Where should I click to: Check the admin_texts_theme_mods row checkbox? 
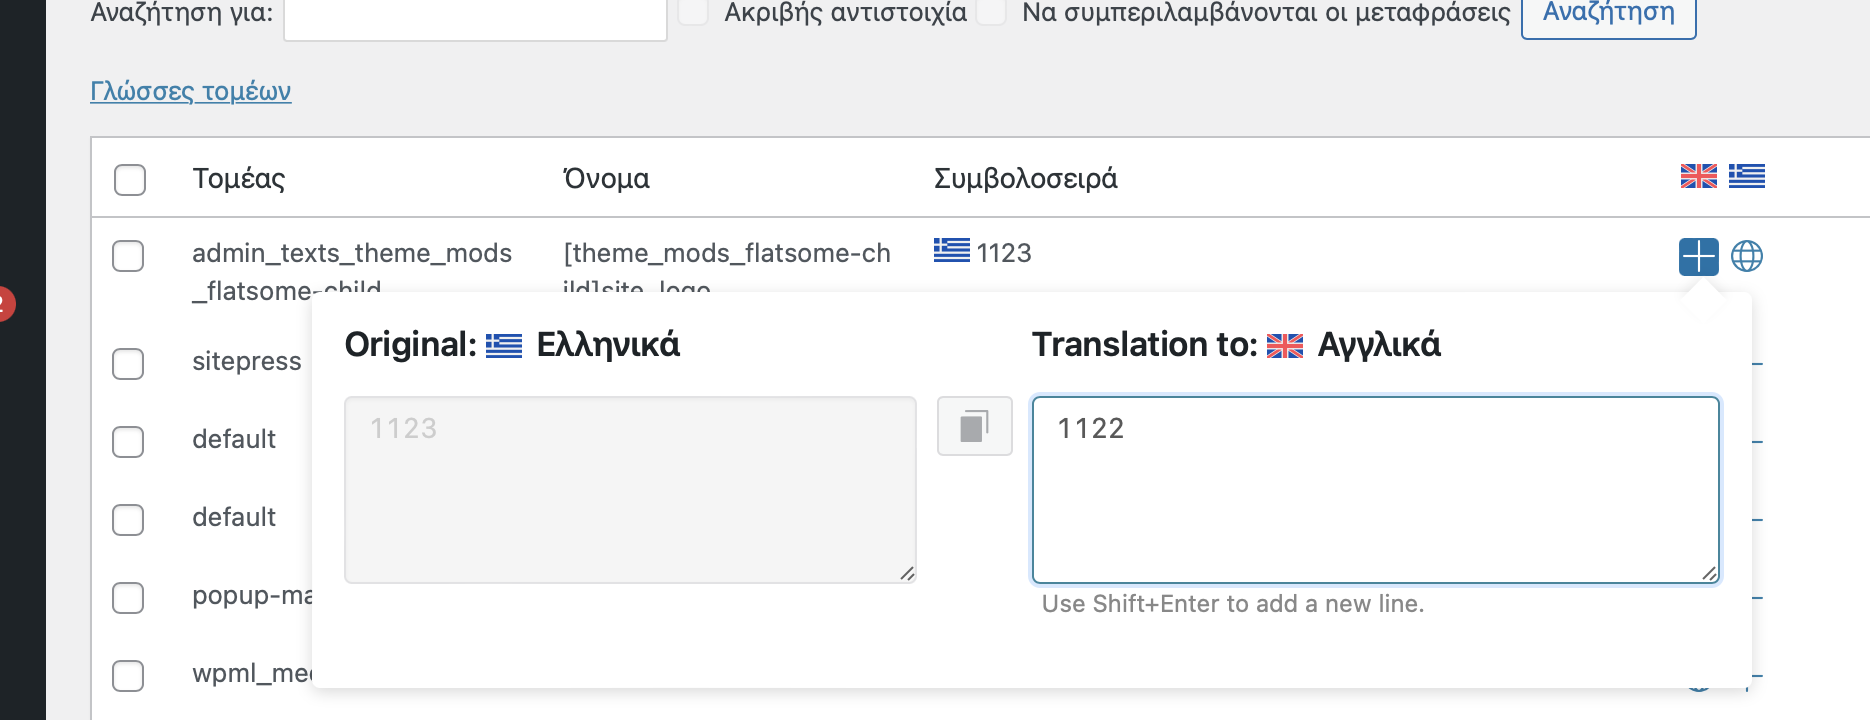click(128, 256)
